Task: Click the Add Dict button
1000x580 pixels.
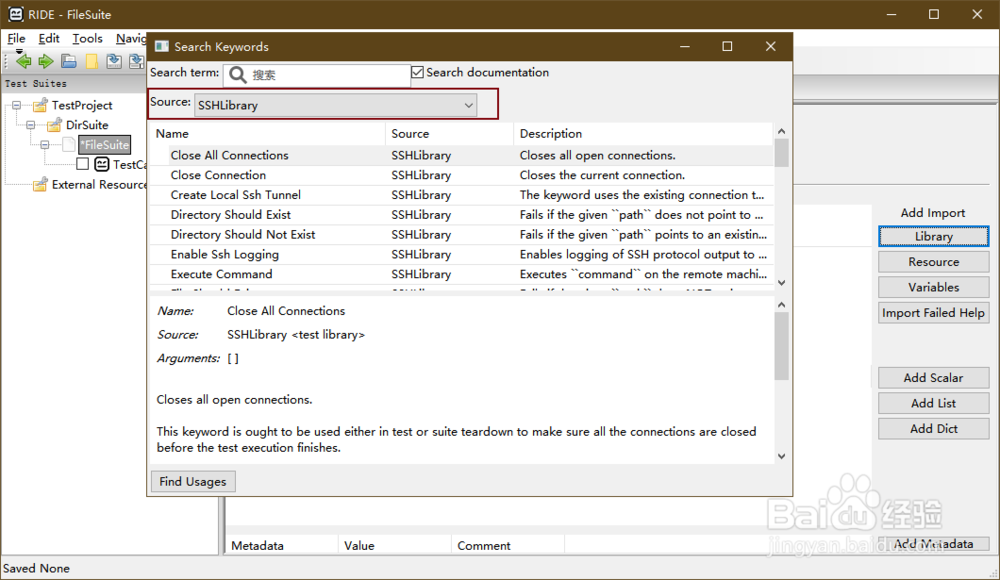Action: 934,429
